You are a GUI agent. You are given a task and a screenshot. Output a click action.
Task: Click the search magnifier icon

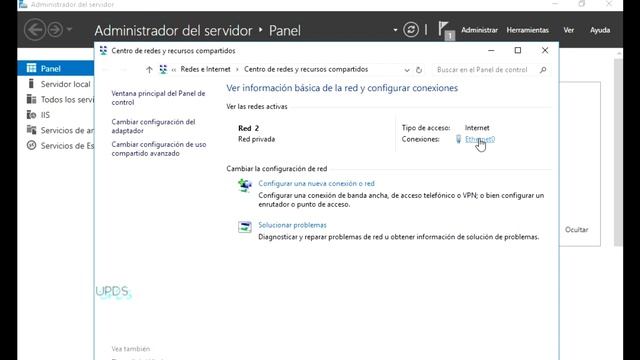coord(543,70)
